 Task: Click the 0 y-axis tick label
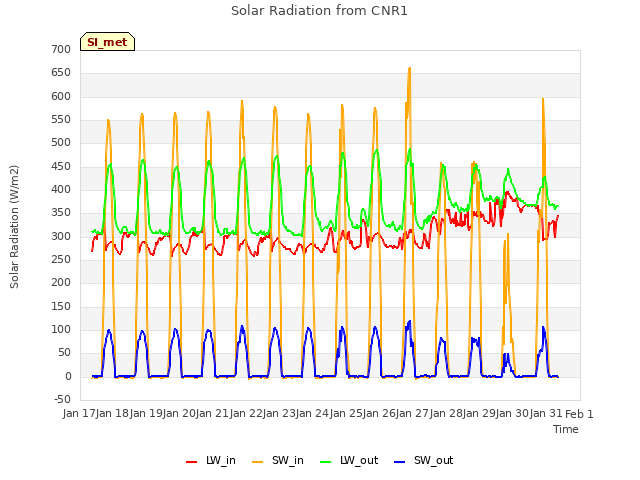pyautogui.click(x=68, y=376)
